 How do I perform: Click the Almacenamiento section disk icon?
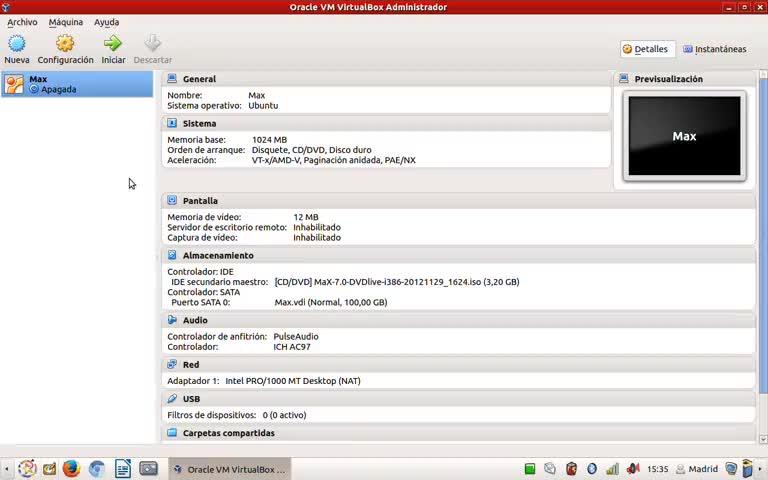172,256
